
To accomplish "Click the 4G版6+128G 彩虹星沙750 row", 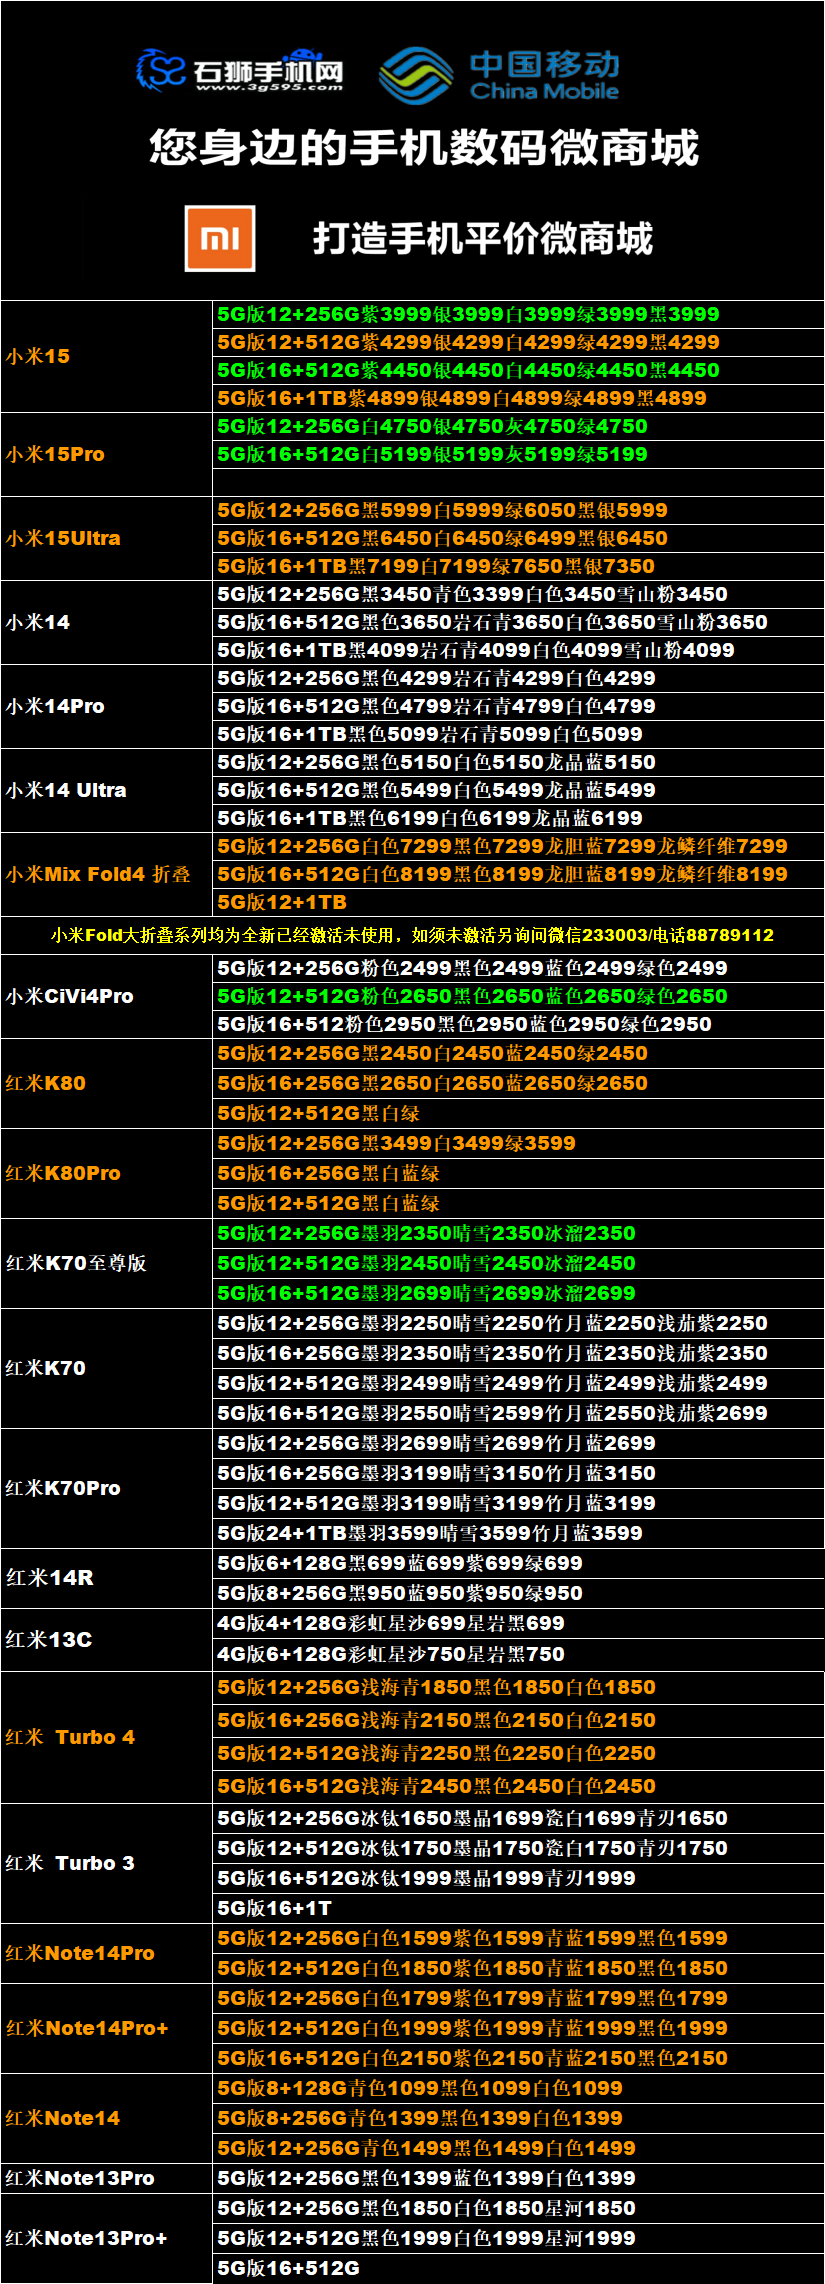I will click(x=519, y=1654).
